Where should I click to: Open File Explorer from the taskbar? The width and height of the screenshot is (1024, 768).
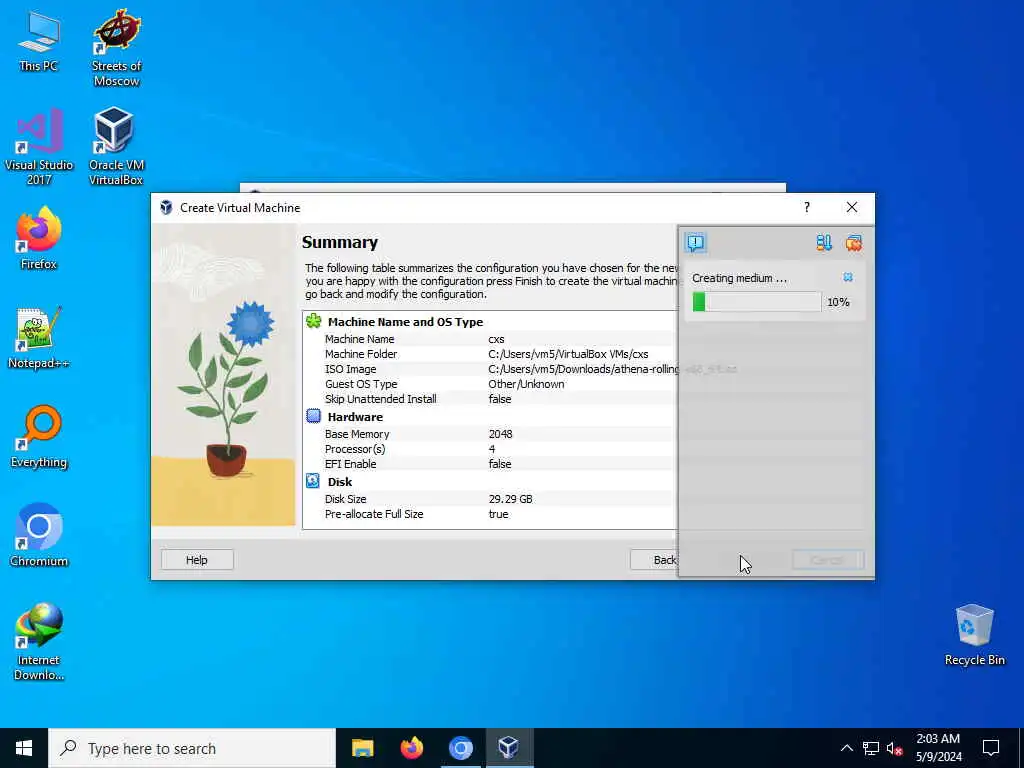tap(362, 748)
